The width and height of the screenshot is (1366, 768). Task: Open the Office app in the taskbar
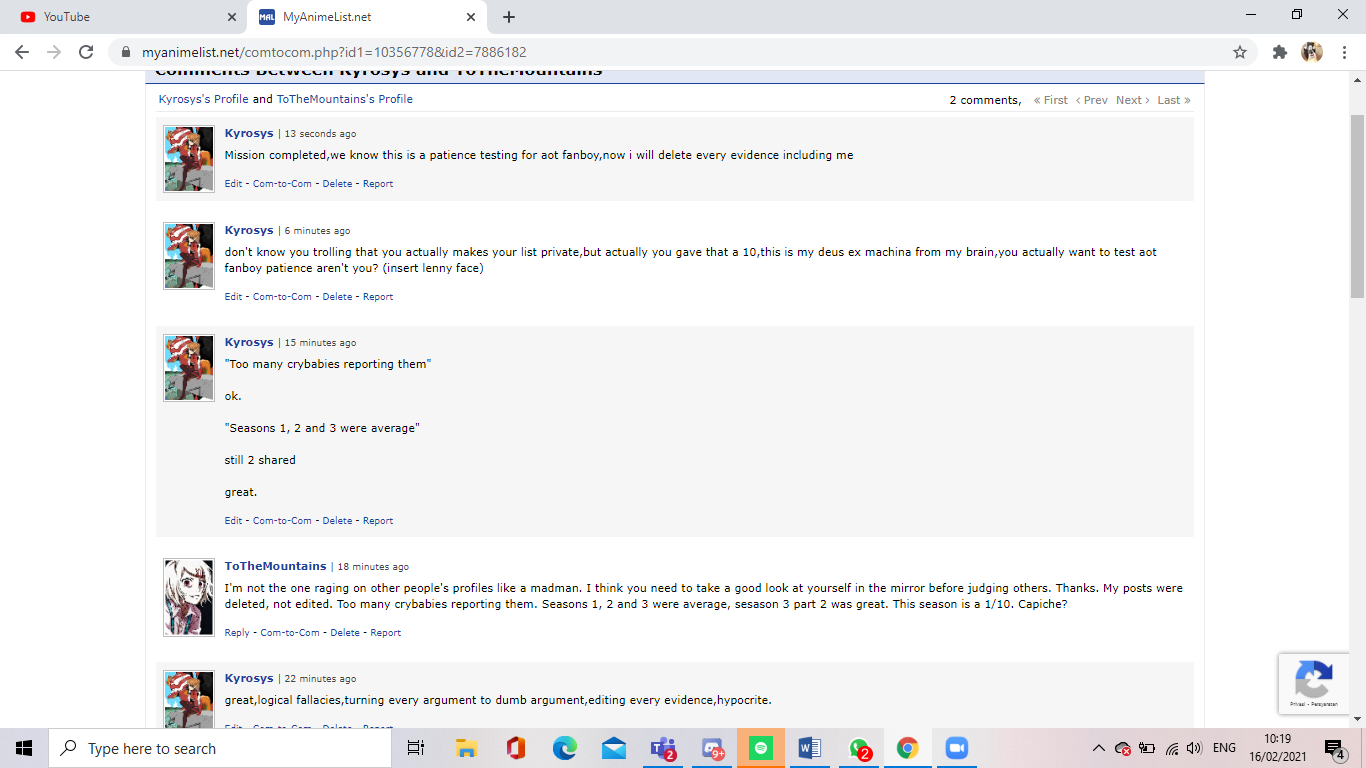[x=515, y=748]
